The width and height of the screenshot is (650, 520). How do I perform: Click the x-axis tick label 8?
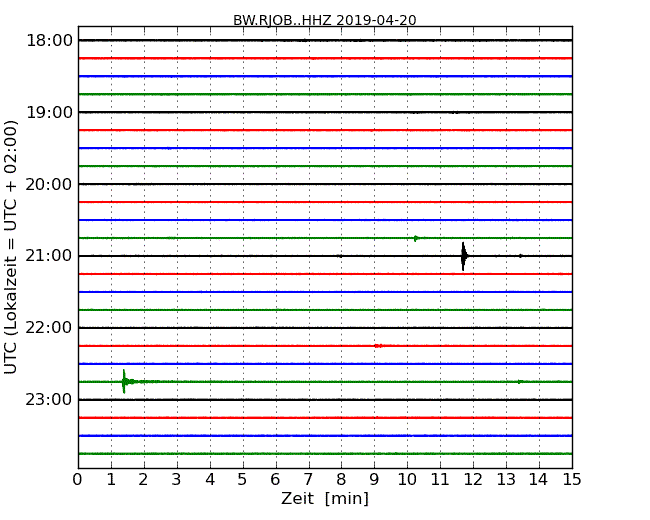[341, 480]
